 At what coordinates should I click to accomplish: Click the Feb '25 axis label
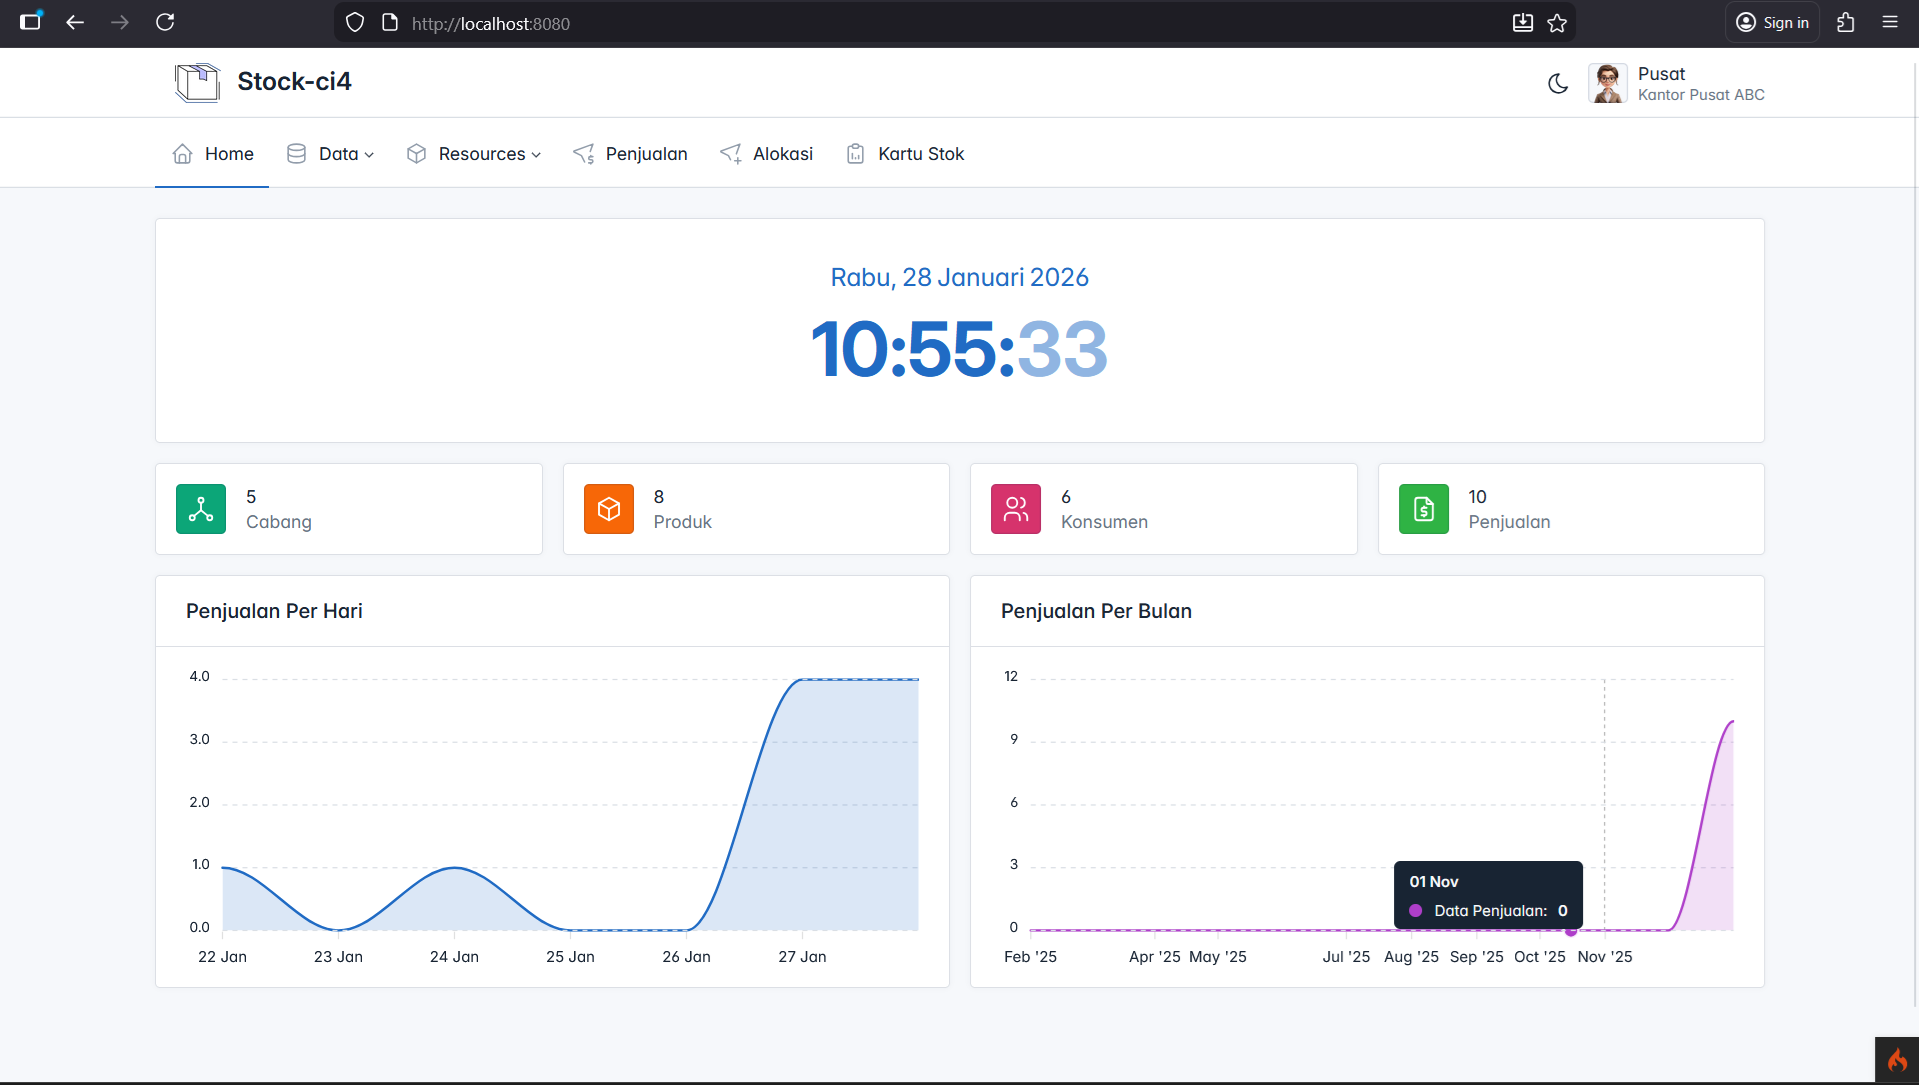pos(1030,957)
